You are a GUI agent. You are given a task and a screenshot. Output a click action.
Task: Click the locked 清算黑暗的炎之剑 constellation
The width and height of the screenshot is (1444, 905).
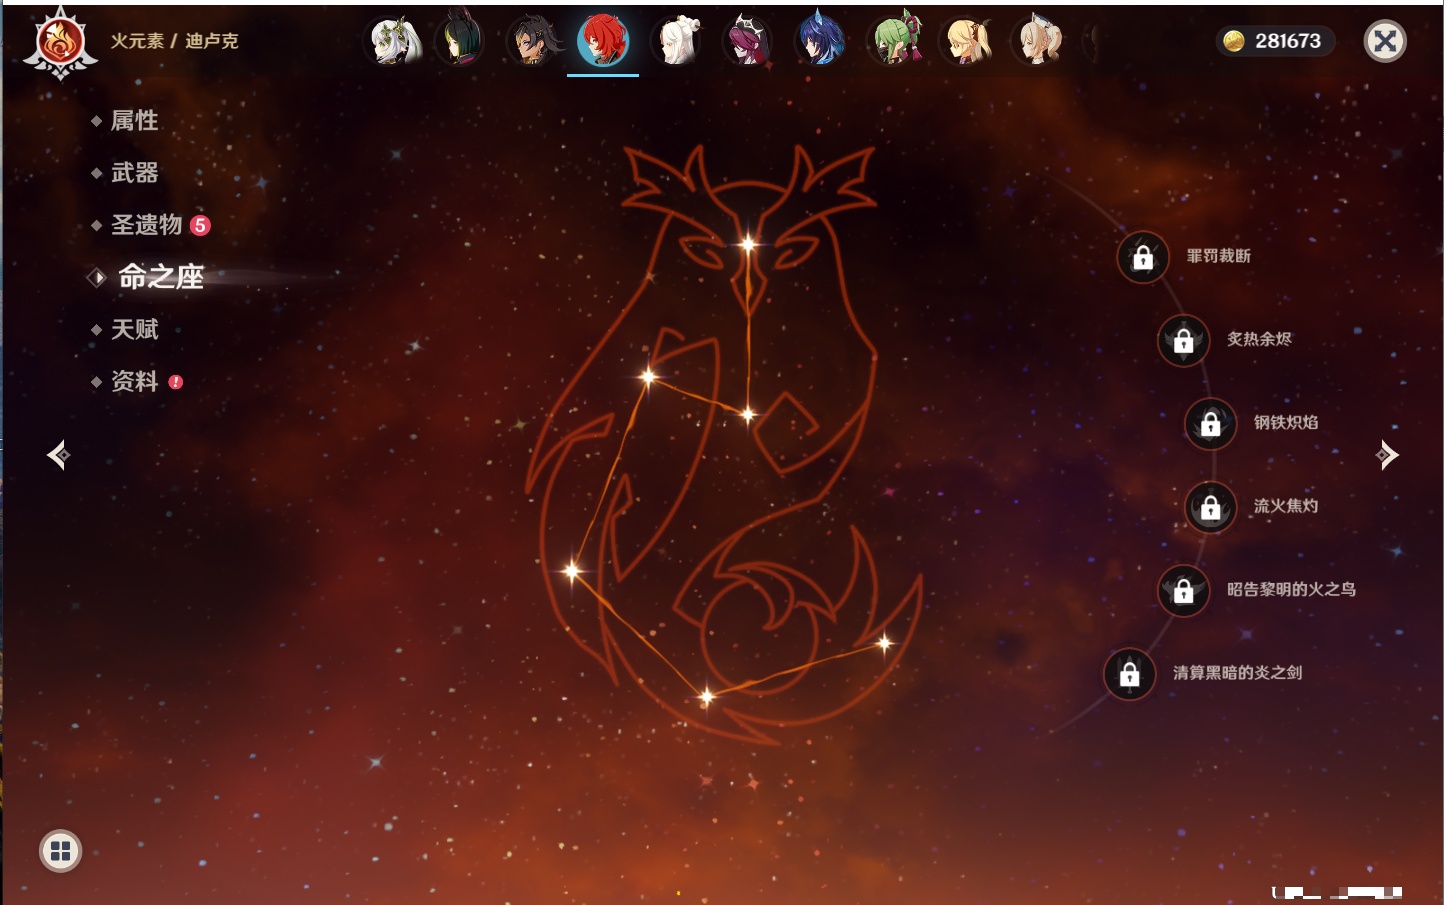pyautogui.click(x=1130, y=674)
